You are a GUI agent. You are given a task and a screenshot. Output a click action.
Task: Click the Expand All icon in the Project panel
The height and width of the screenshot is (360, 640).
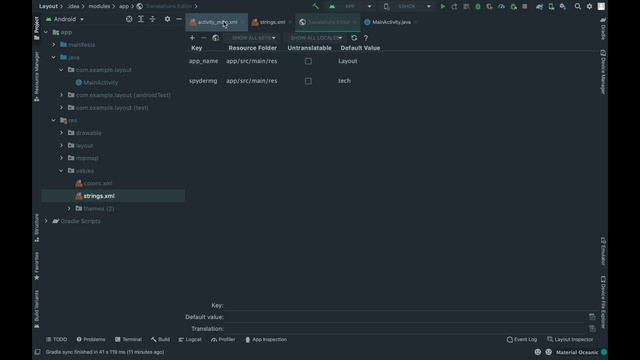(141, 19)
